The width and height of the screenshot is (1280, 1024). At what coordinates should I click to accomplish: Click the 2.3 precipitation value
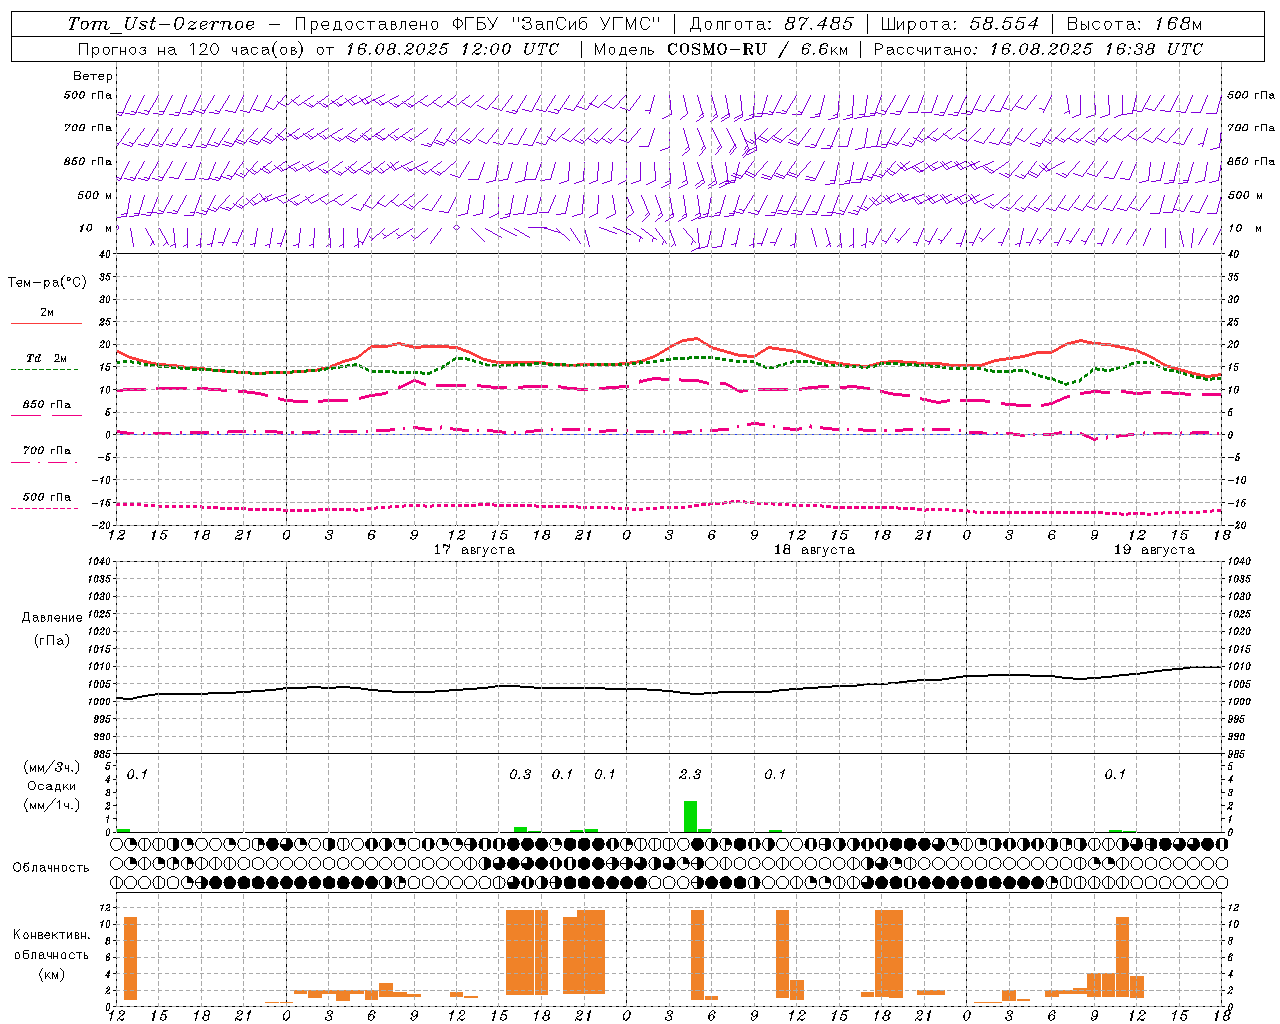point(690,775)
